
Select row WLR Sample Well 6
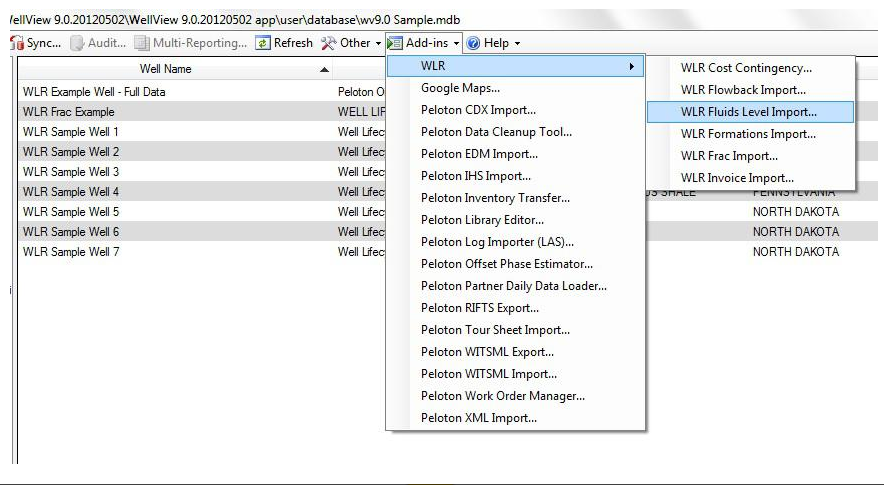click(202, 232)
